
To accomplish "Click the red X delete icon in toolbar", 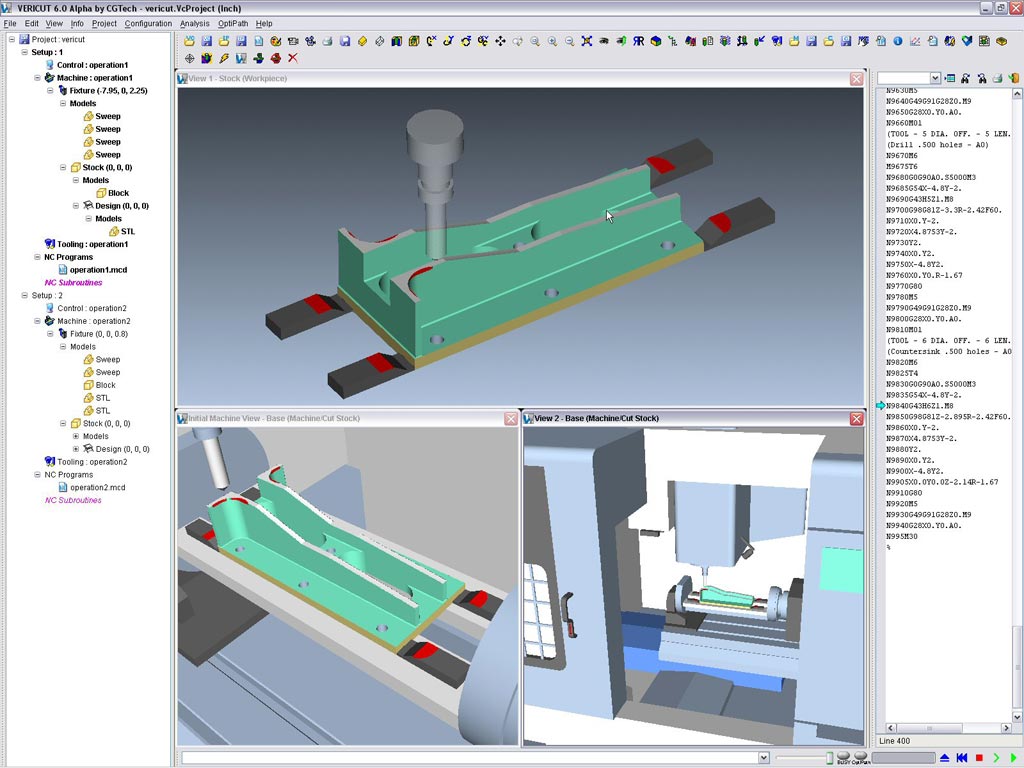I will pyautogui.click(x=293, y=58).
